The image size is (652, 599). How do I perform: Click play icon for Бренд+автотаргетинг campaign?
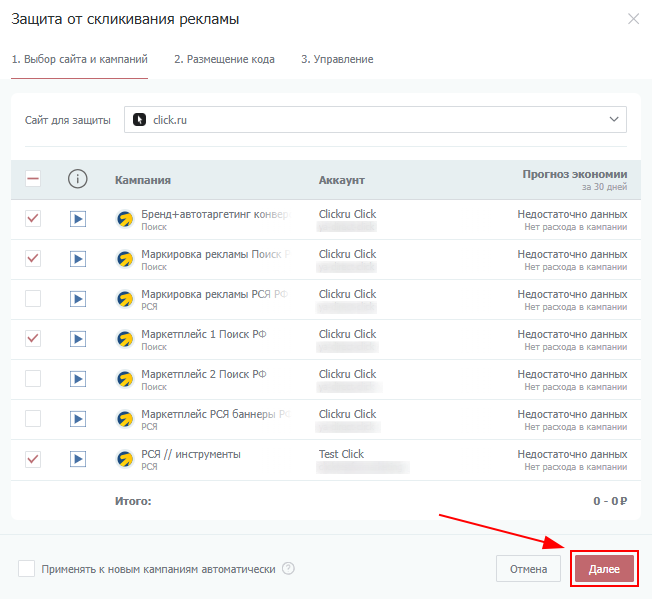coord(78,219)
